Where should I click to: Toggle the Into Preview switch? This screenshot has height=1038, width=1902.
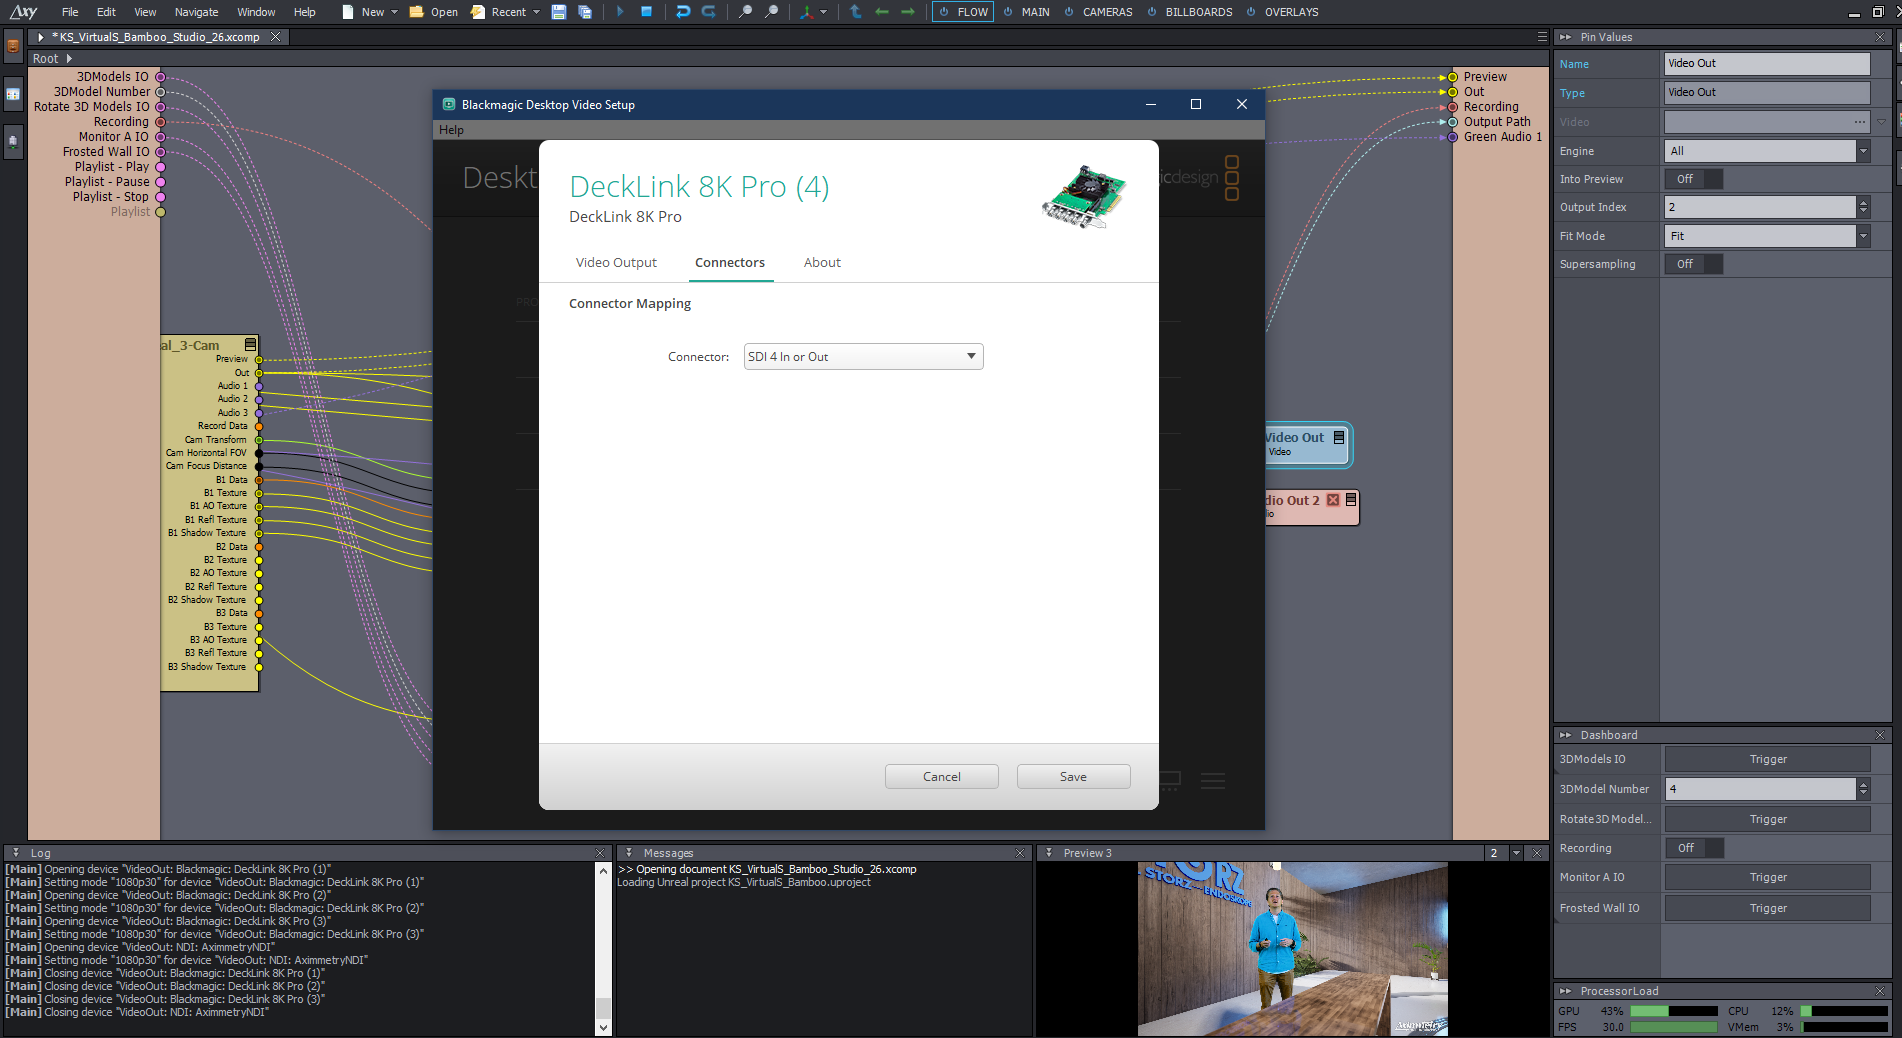pyautogui.click(x=1694, y=179)
